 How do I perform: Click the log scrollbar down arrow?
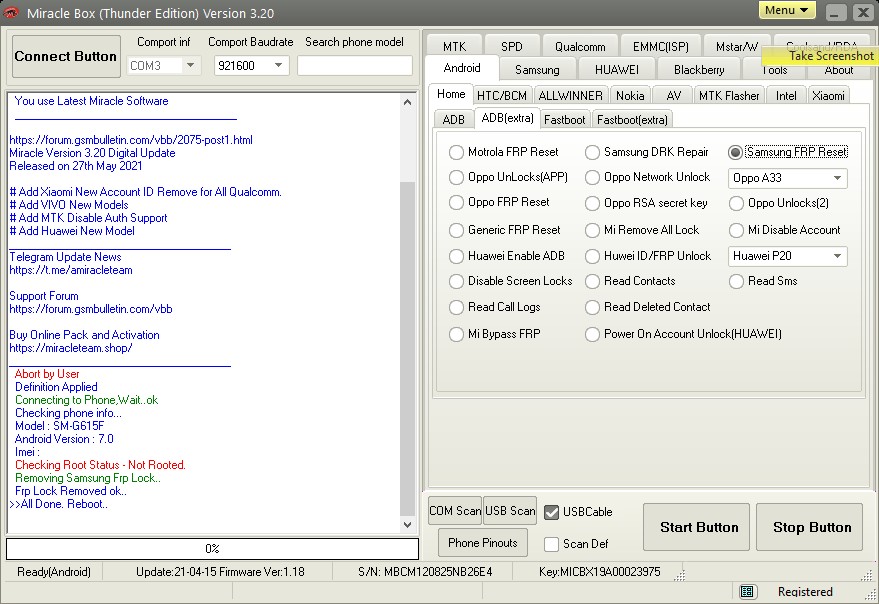(x=408, y=523)
